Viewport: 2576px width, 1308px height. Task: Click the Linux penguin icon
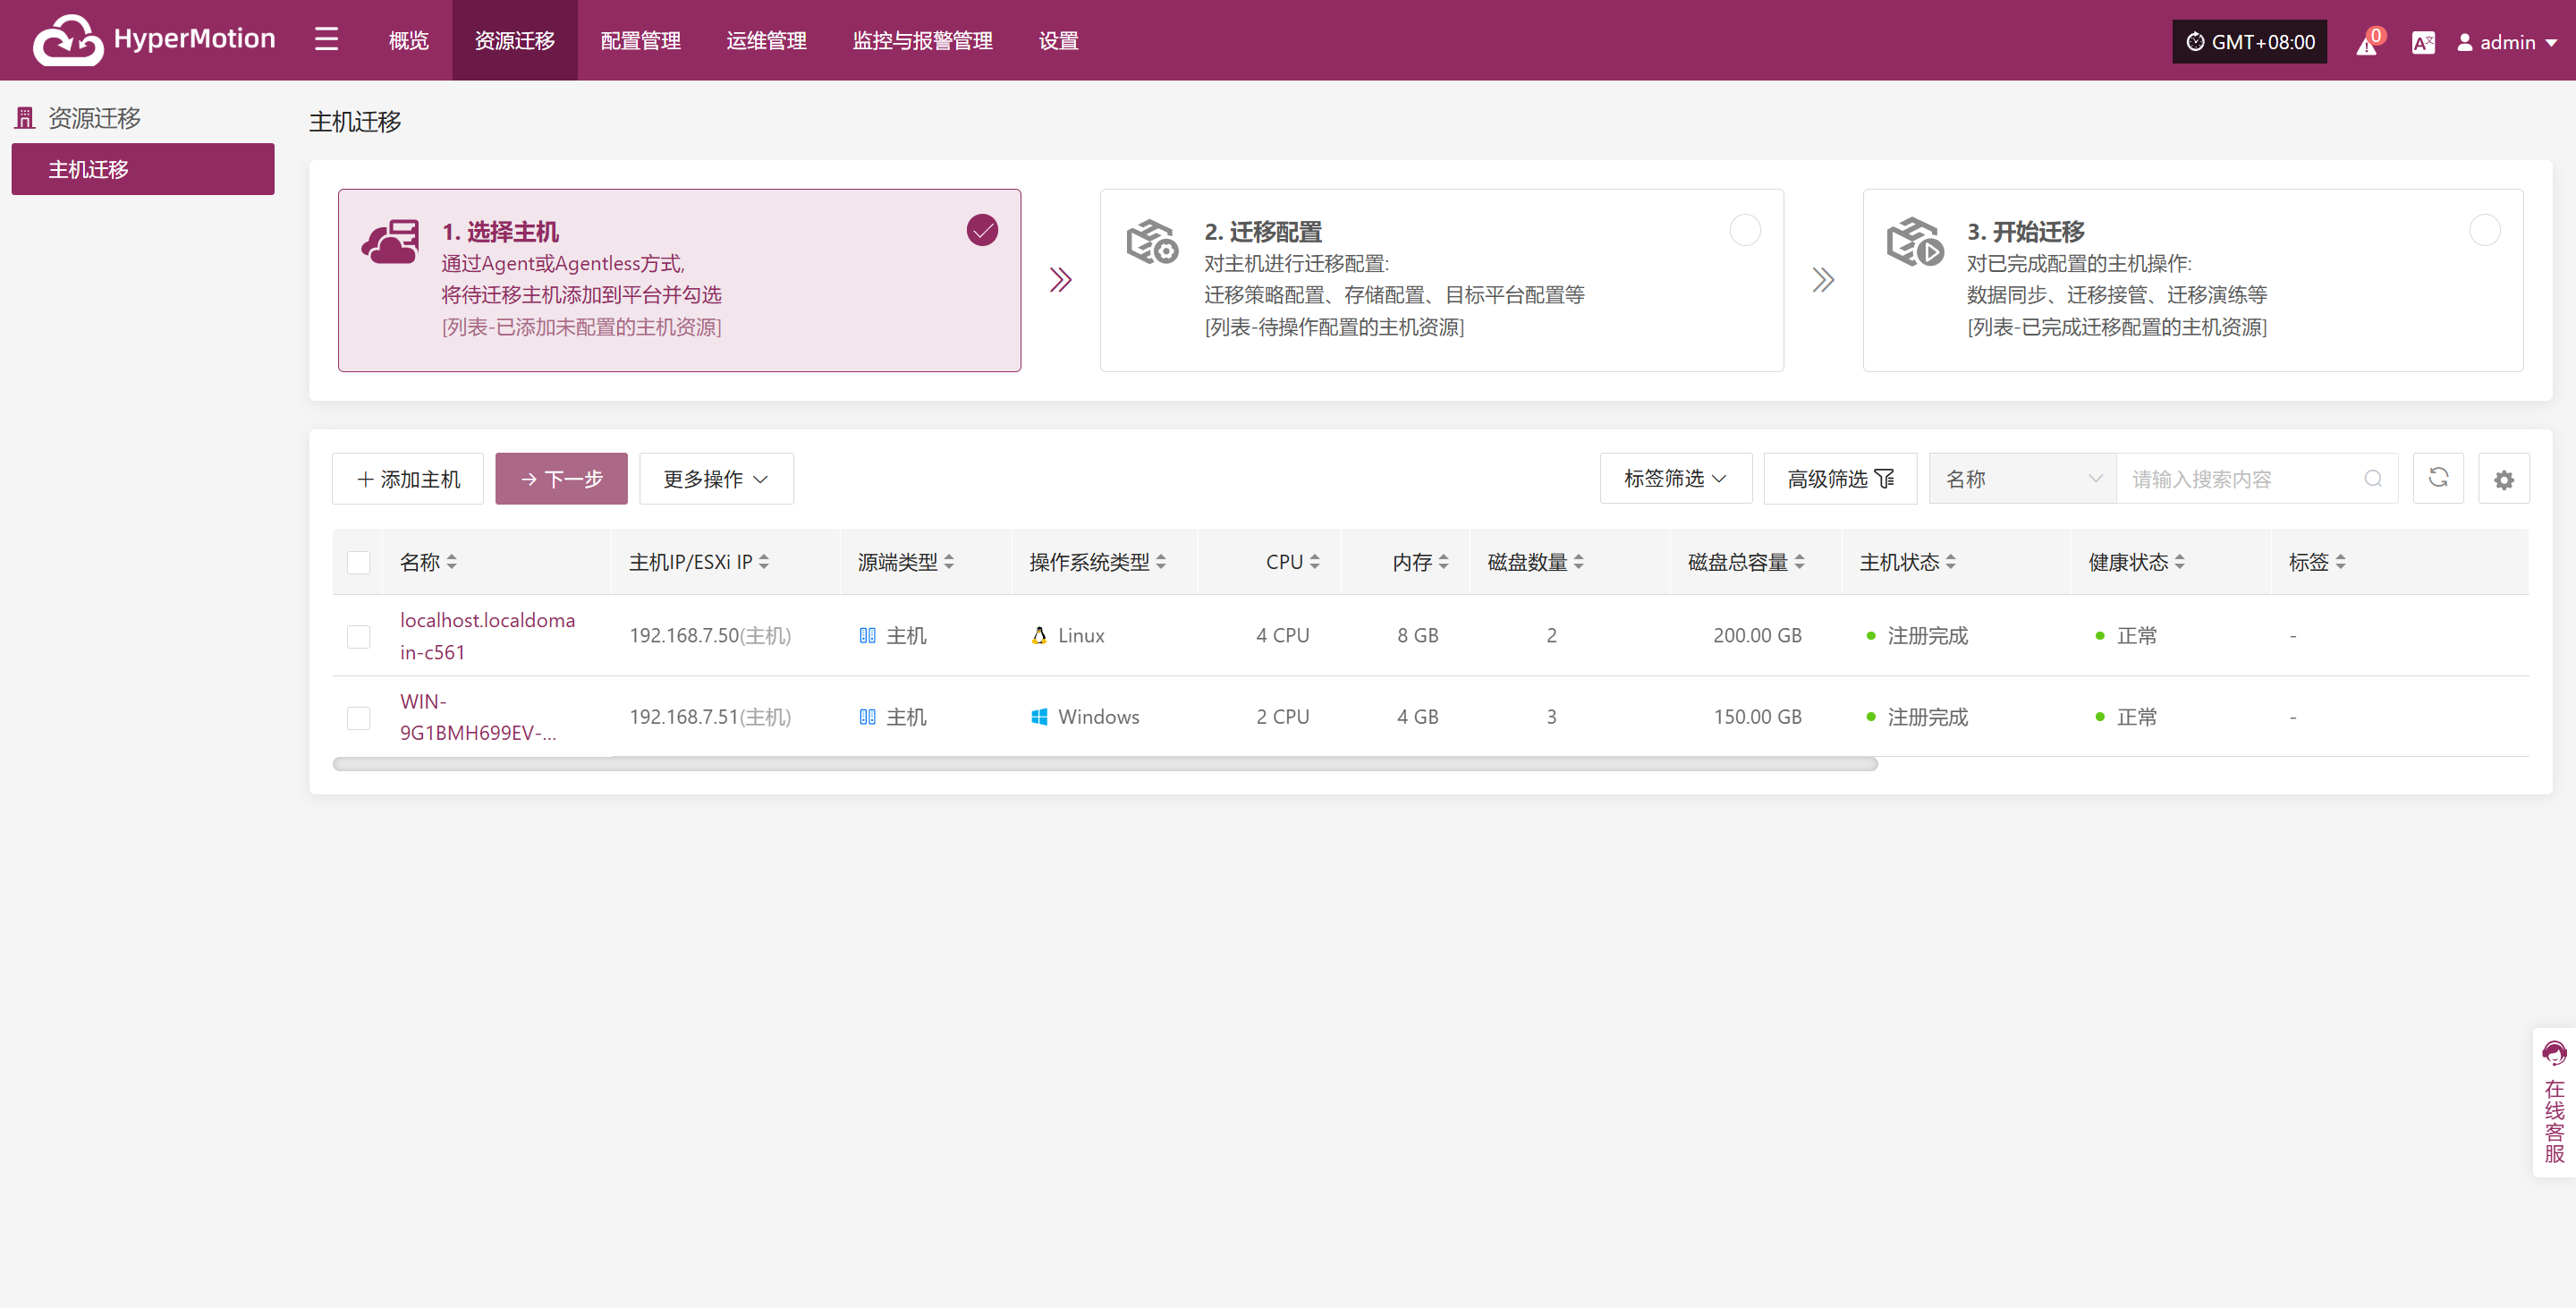coord(1039,635)
